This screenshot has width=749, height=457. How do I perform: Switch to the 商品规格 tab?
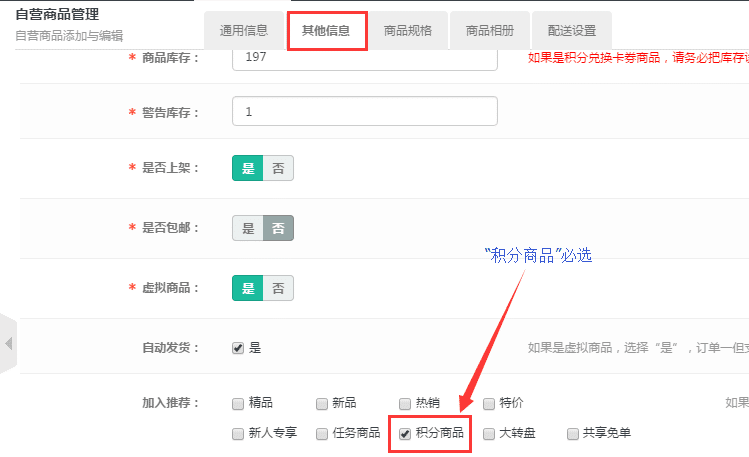(408, 30)
